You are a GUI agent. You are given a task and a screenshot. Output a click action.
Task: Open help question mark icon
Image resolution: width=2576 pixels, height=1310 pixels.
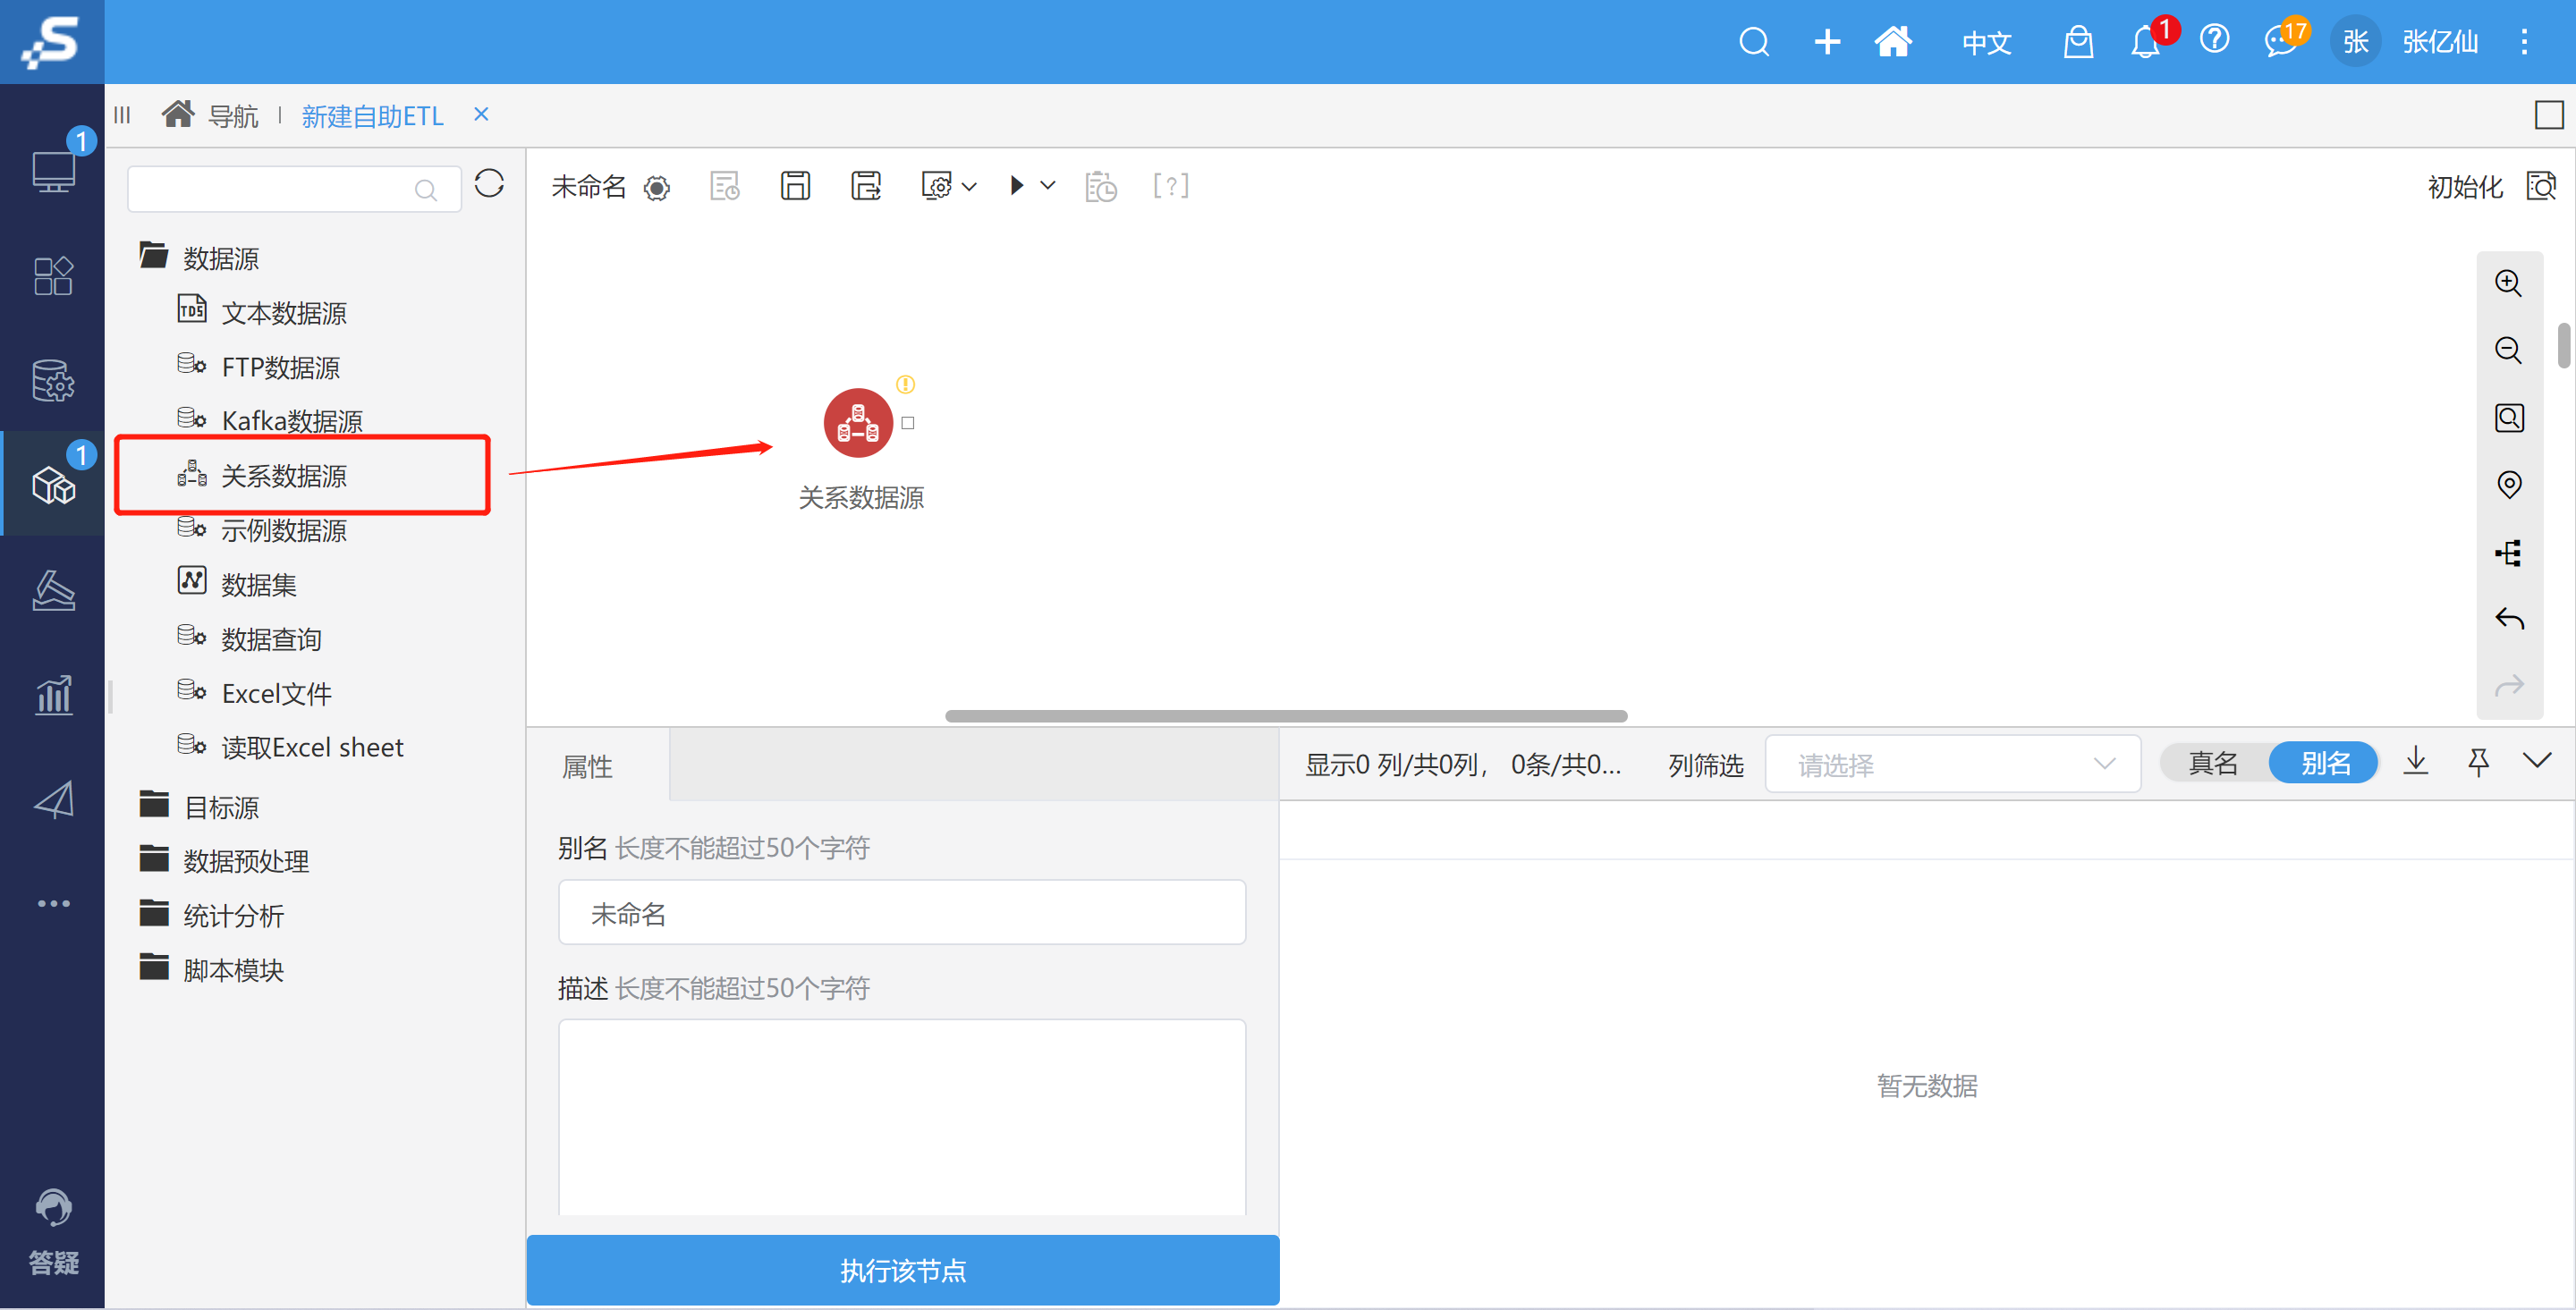[x=2214, y=40]
